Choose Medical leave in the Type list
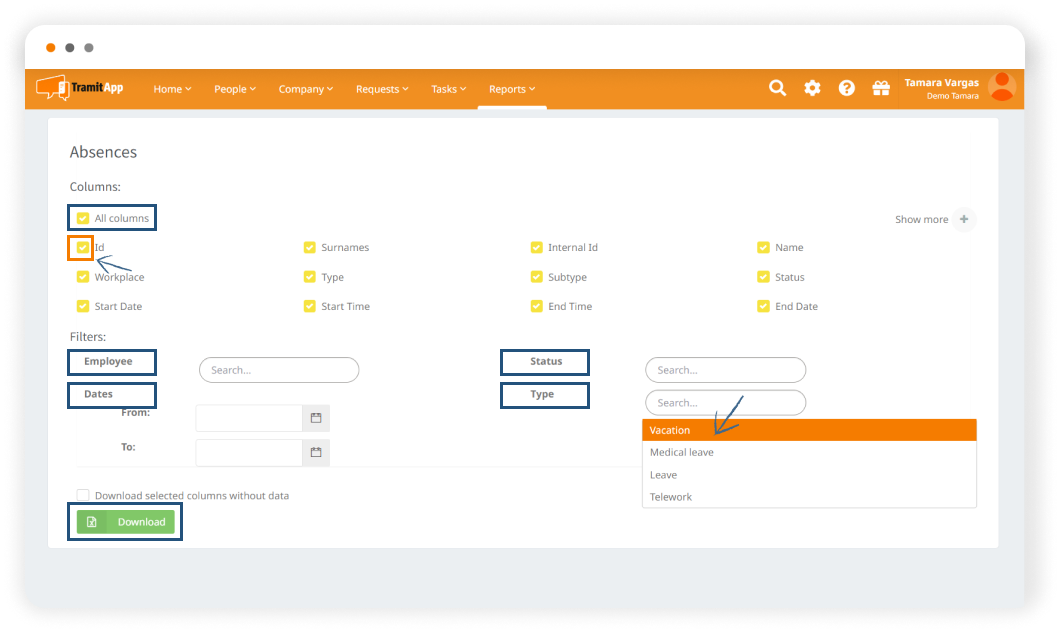 682,452
